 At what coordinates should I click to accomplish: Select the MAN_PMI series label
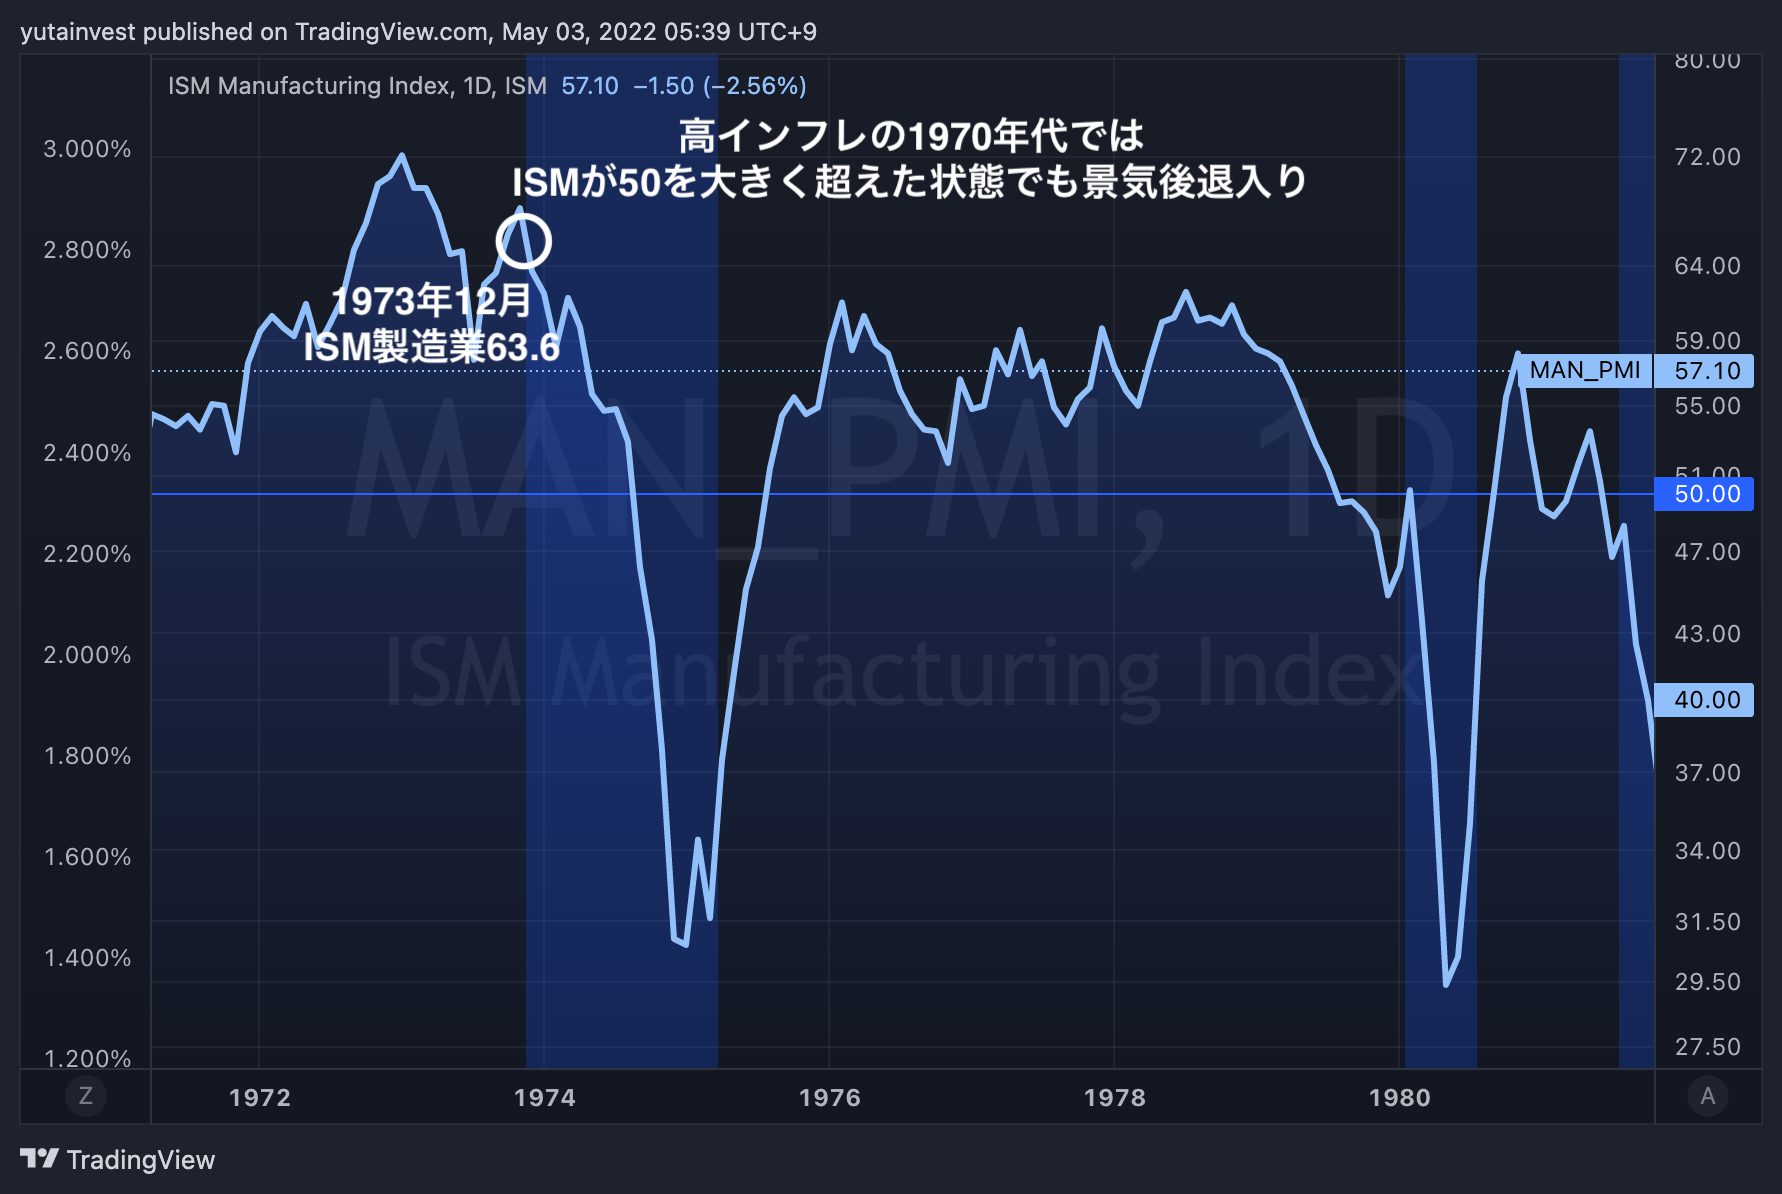tap(1585, 371)
